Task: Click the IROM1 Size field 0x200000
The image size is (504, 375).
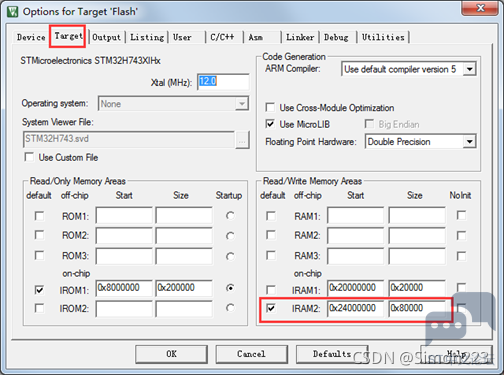Action: click(x=184, y=288)
